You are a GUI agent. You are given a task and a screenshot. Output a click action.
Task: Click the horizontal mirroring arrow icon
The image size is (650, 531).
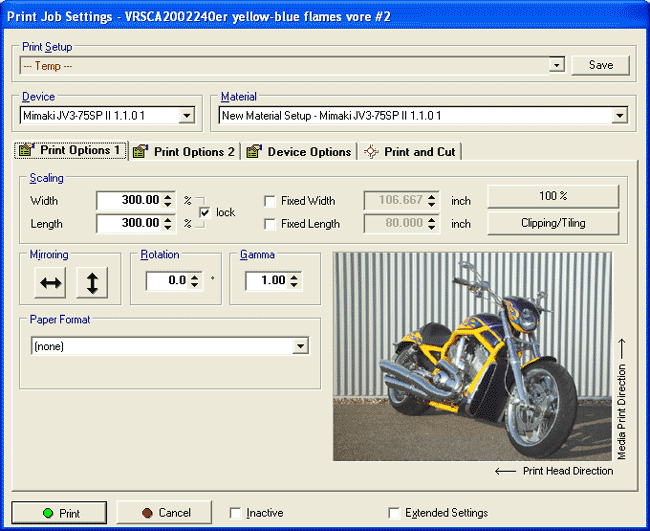51,283
